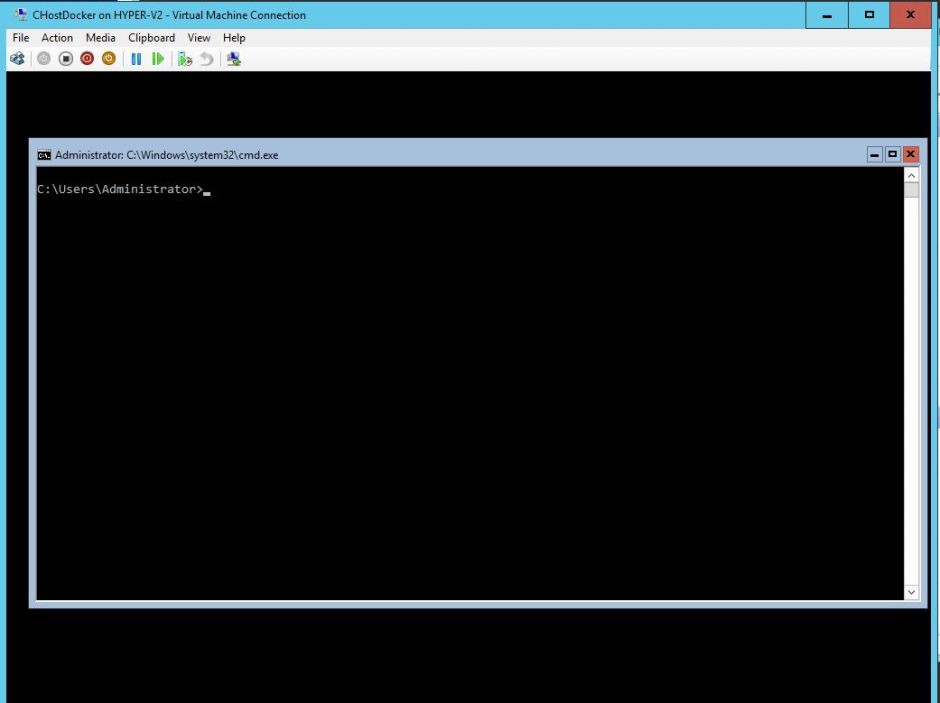Open the File menu
Image resolution: width=940 pixels, height=703 pixels.
(x=20, y=38)
